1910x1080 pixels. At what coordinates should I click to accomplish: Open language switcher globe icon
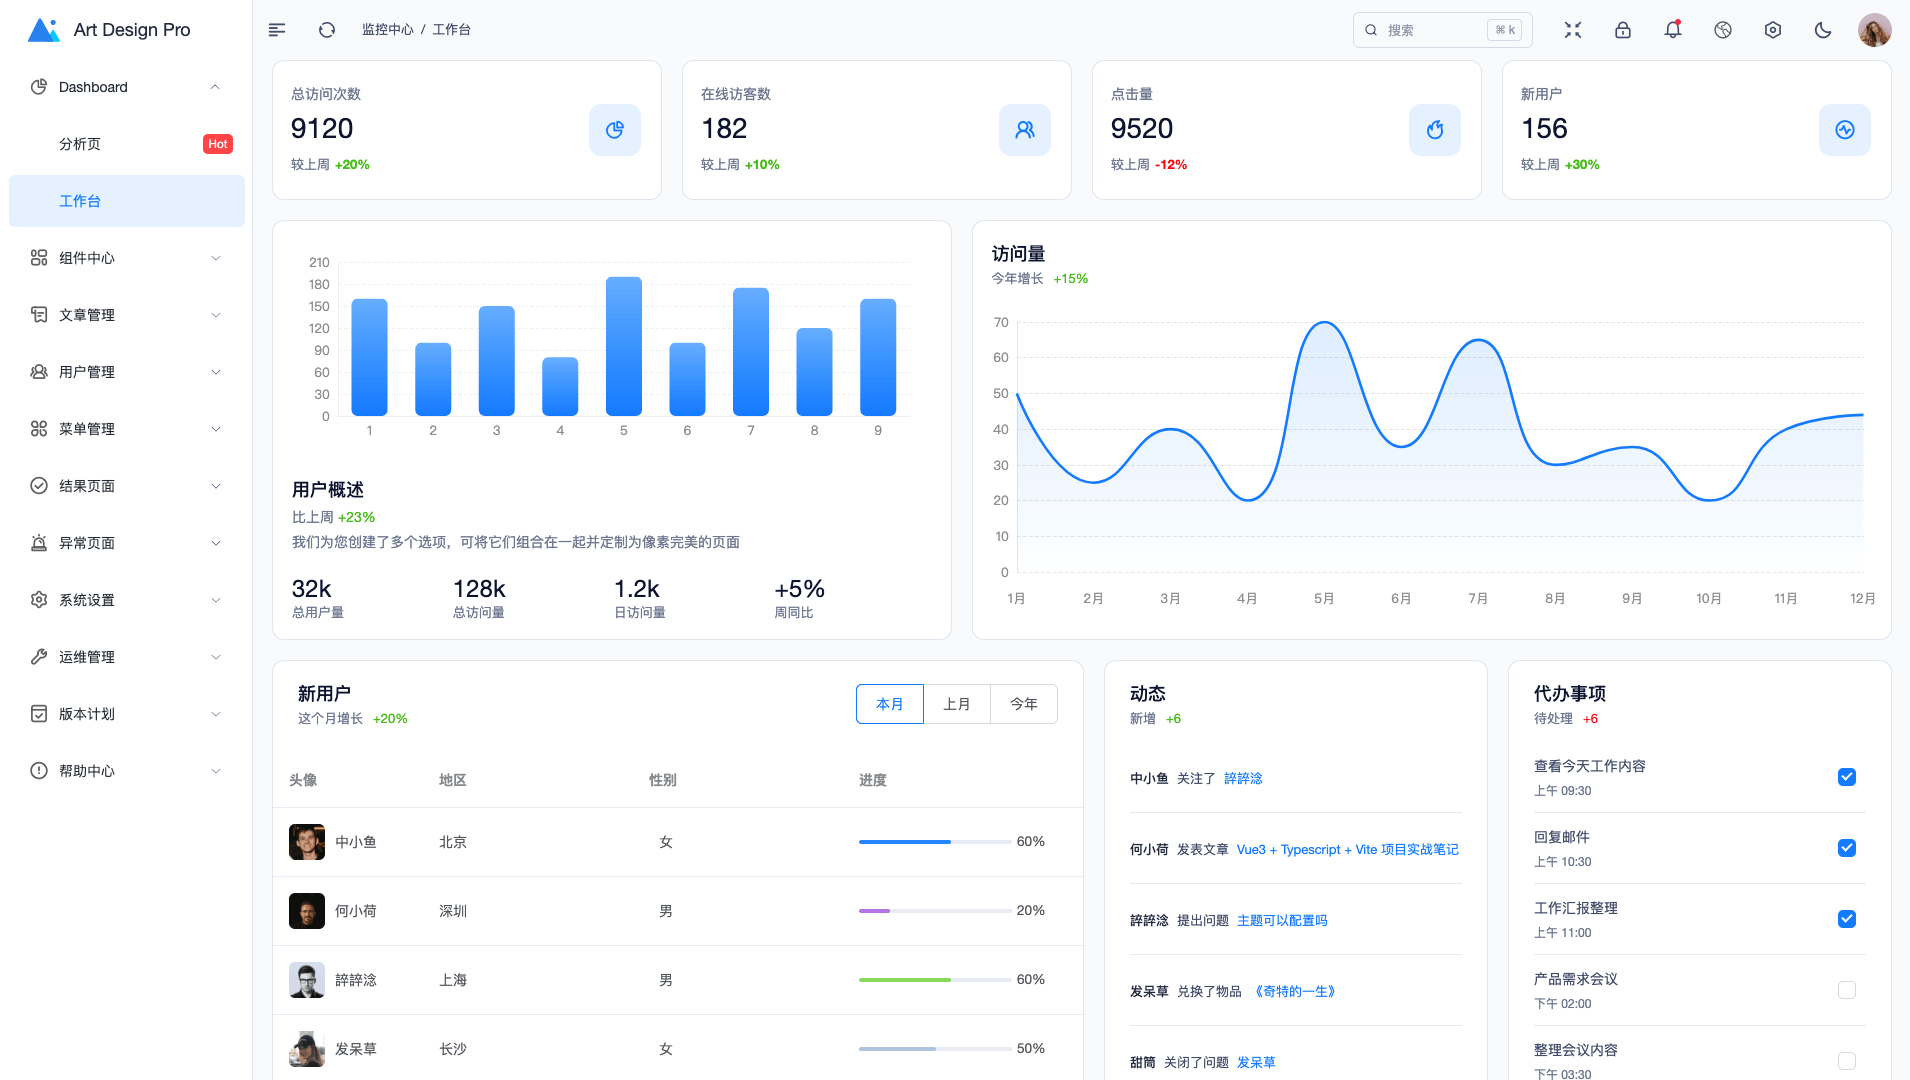tap(1722, 30)
